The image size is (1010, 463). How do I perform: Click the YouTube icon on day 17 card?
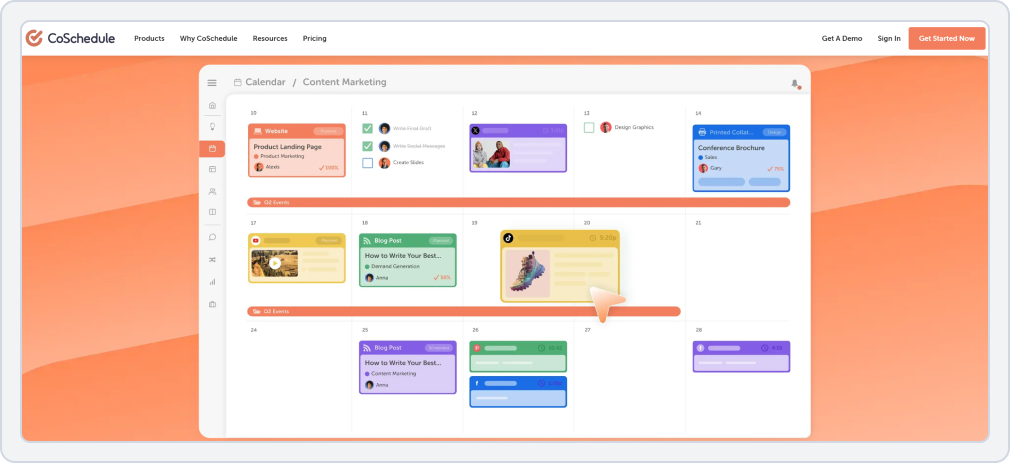(256, 241)
